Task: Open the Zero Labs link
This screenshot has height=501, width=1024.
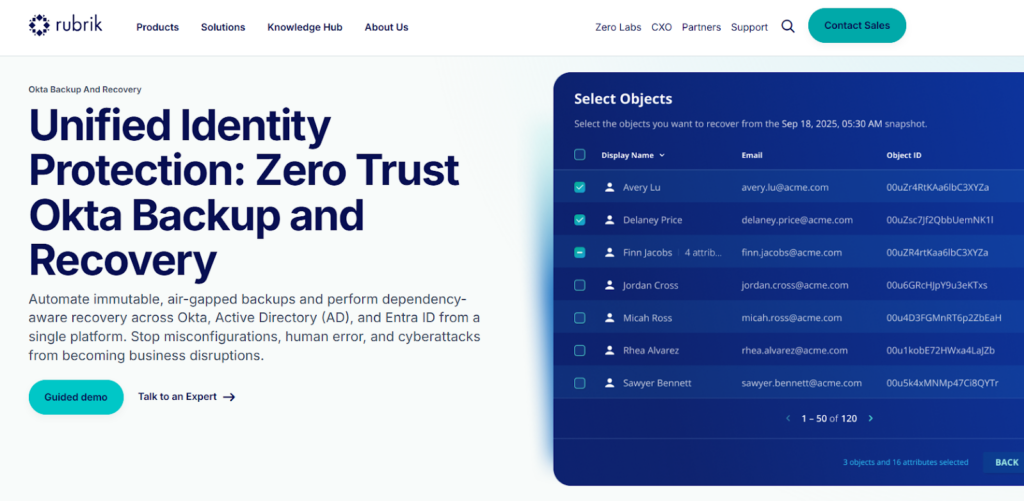Action: pyautogui.click(x=618, y=27)
